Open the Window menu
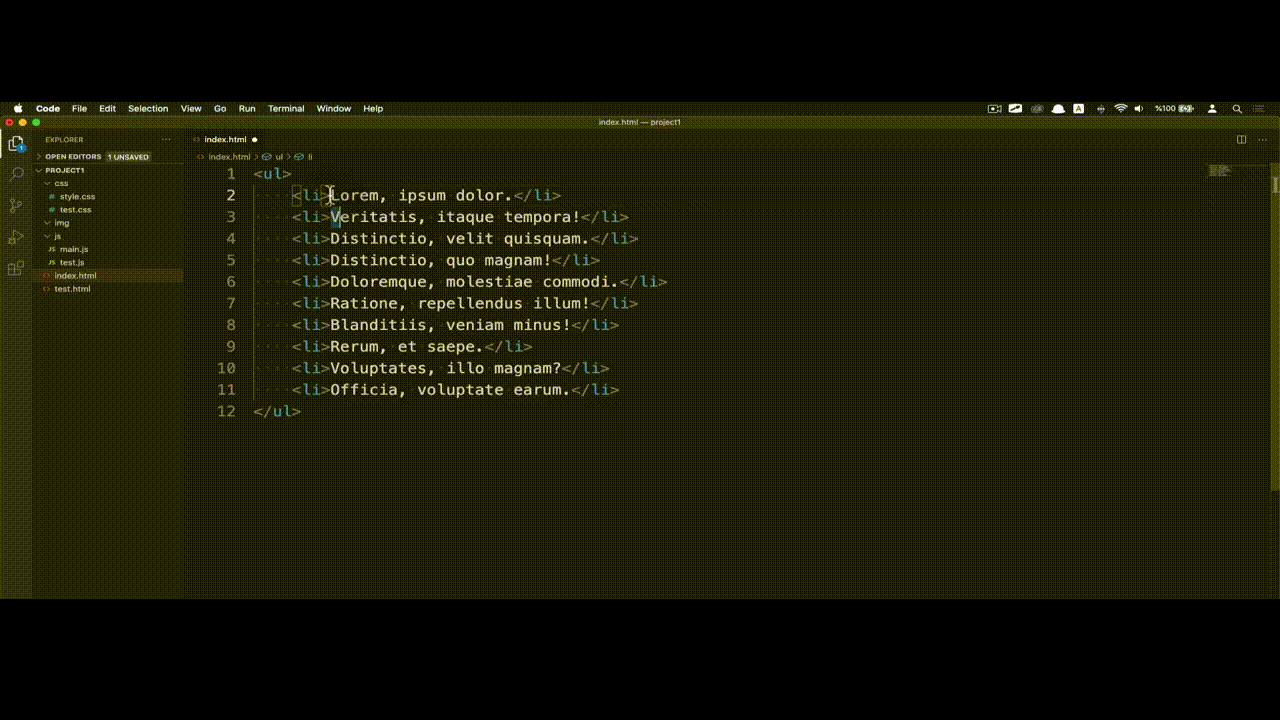Screen dimensions: 1280x720 tap(334, 108)
